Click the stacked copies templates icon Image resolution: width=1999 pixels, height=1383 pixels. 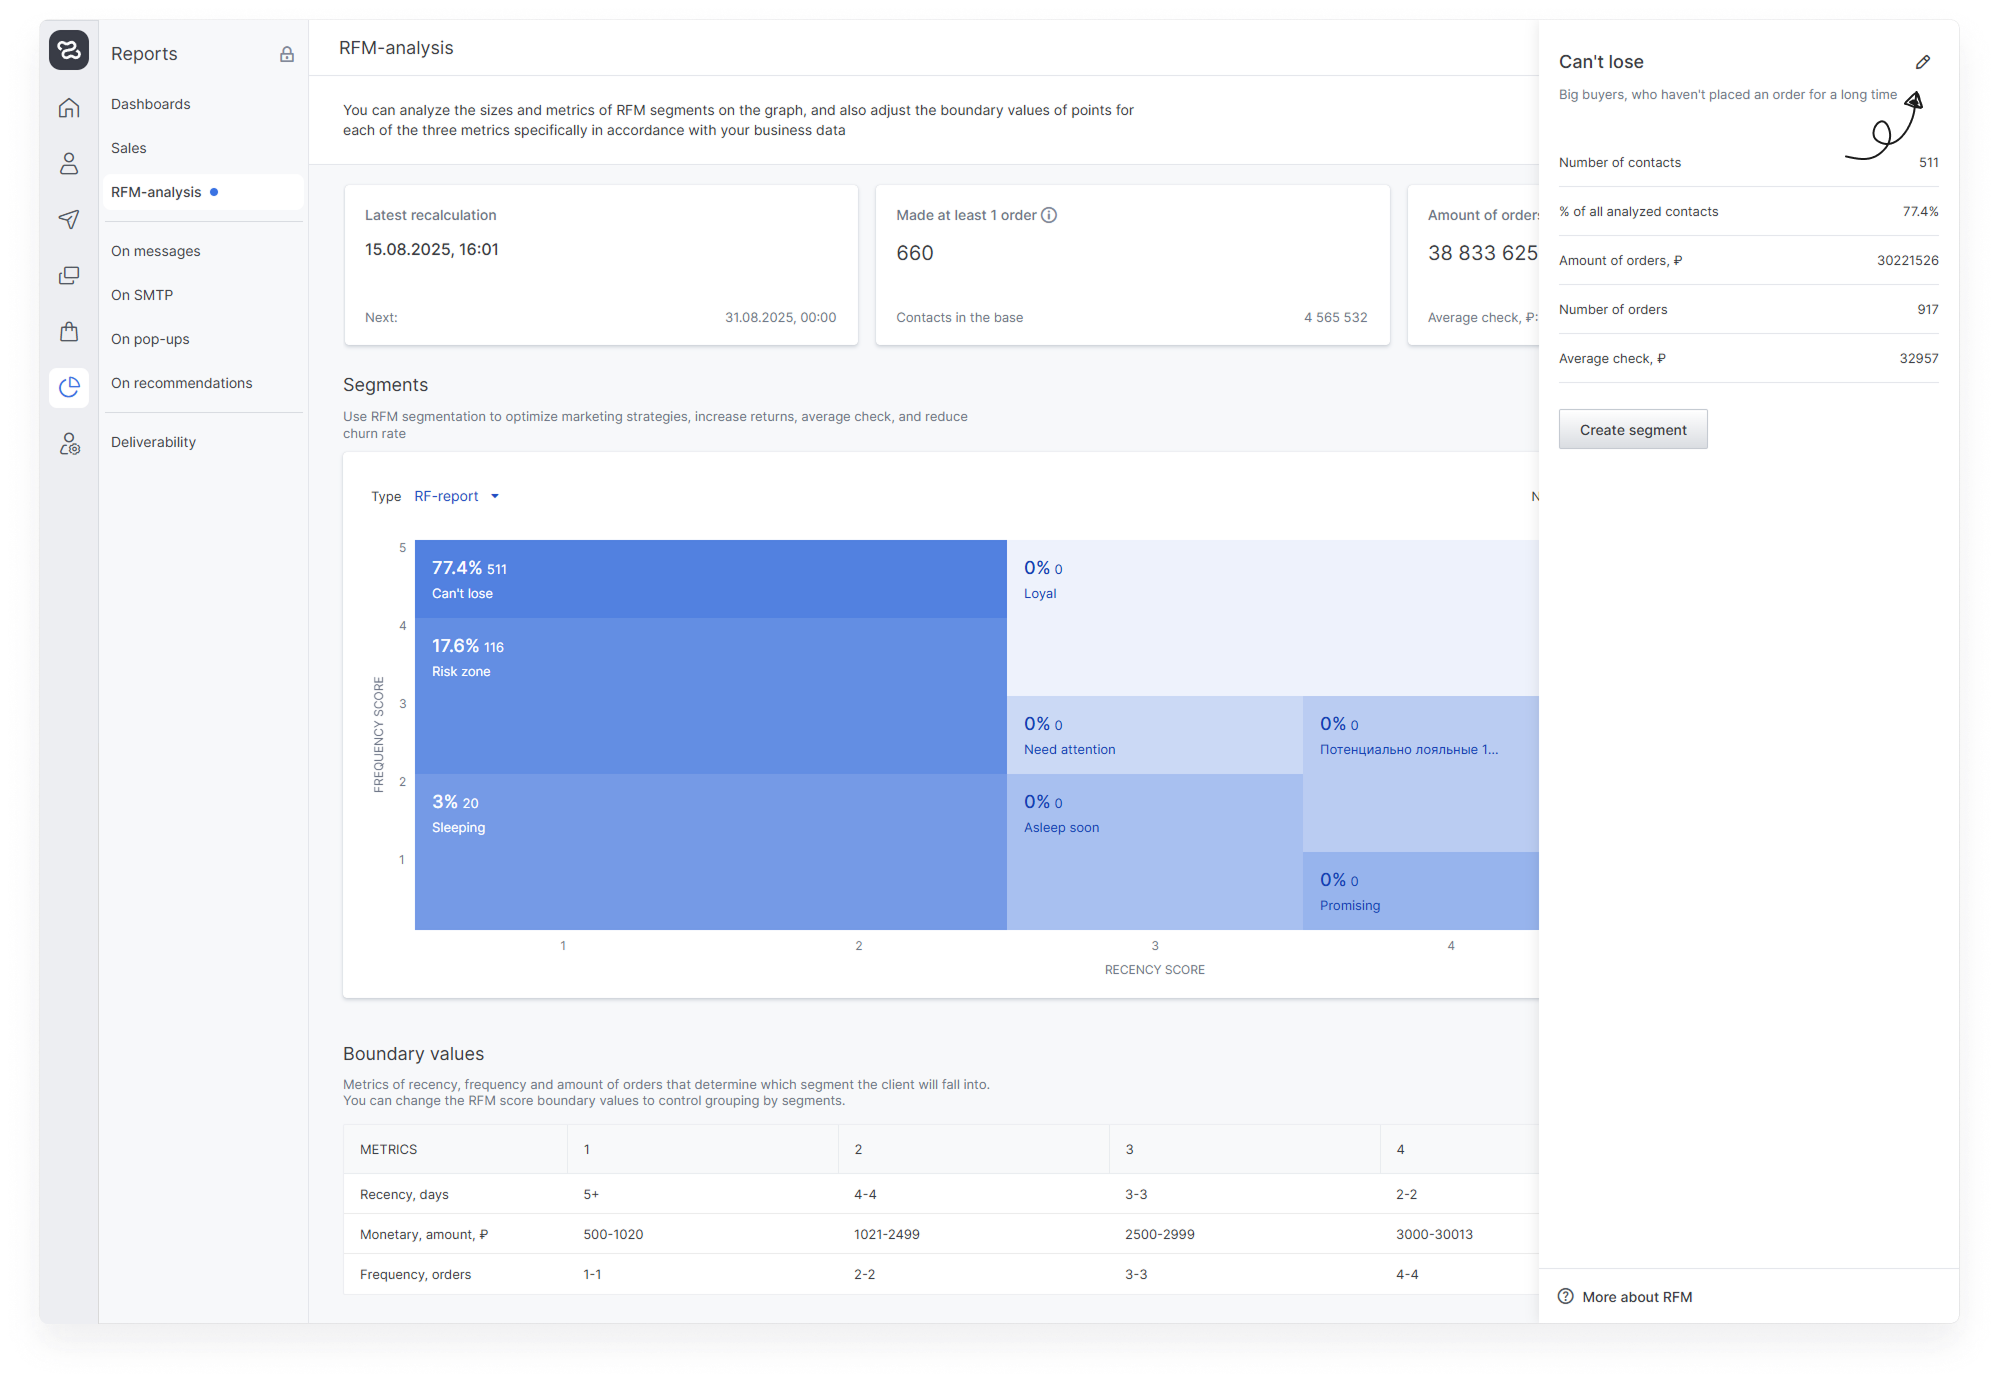(x=69, y=276)
